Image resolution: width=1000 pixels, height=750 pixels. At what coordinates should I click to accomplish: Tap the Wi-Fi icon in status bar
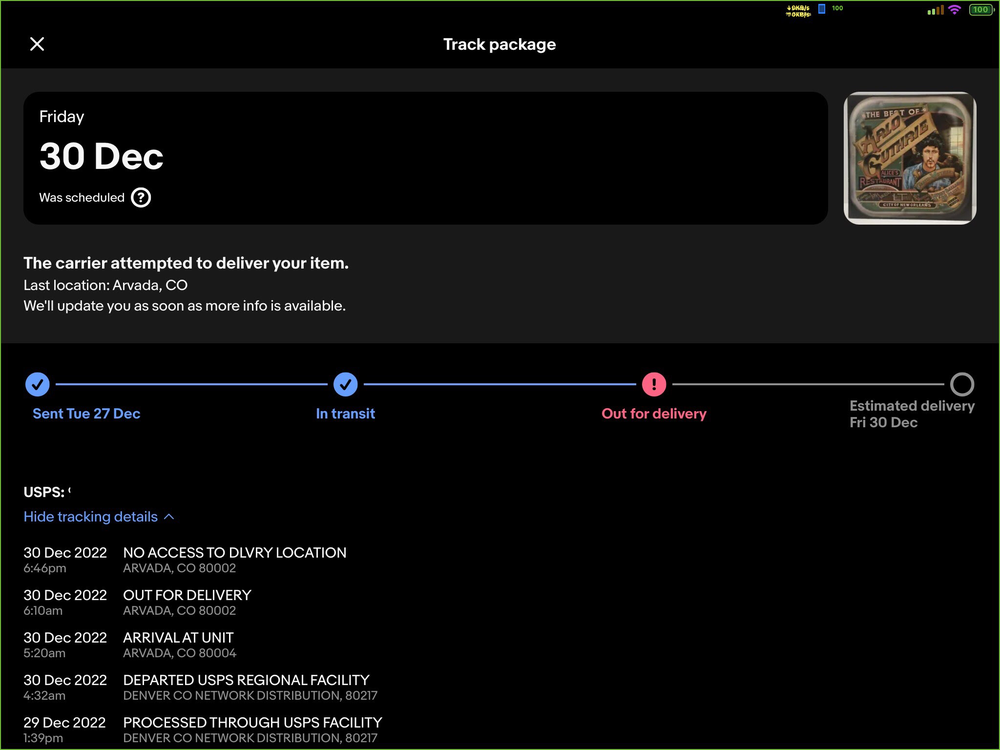(954, 10)
